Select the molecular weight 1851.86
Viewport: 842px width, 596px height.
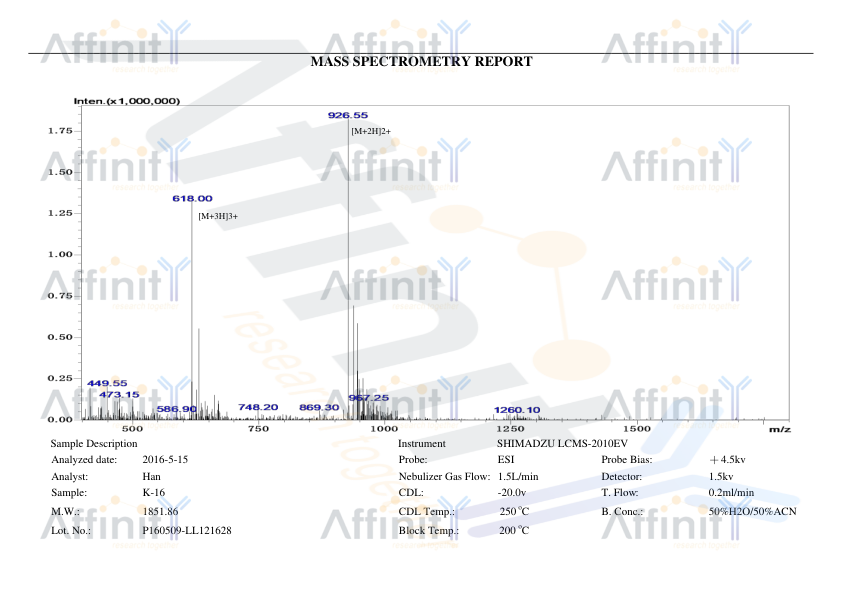click(x=161, y=512)
